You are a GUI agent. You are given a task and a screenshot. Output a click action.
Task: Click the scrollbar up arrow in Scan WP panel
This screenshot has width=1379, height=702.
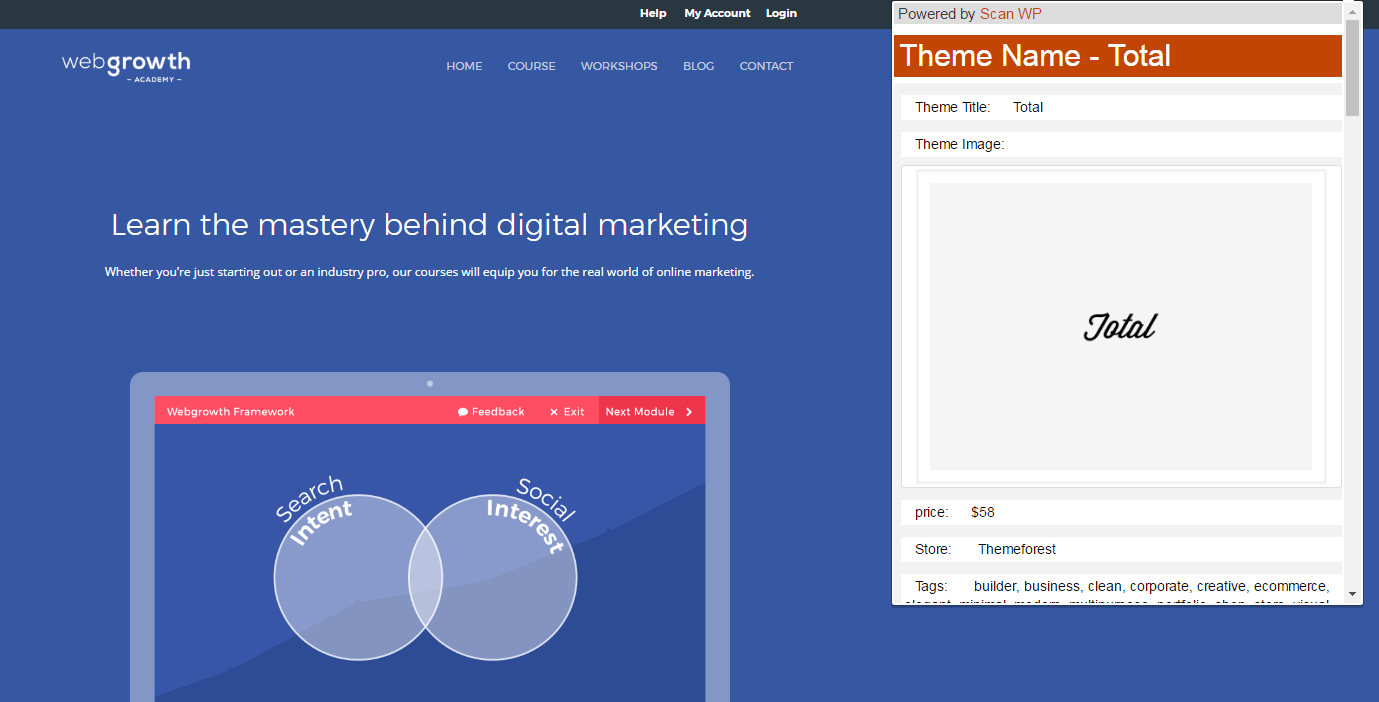(1353, 11)
